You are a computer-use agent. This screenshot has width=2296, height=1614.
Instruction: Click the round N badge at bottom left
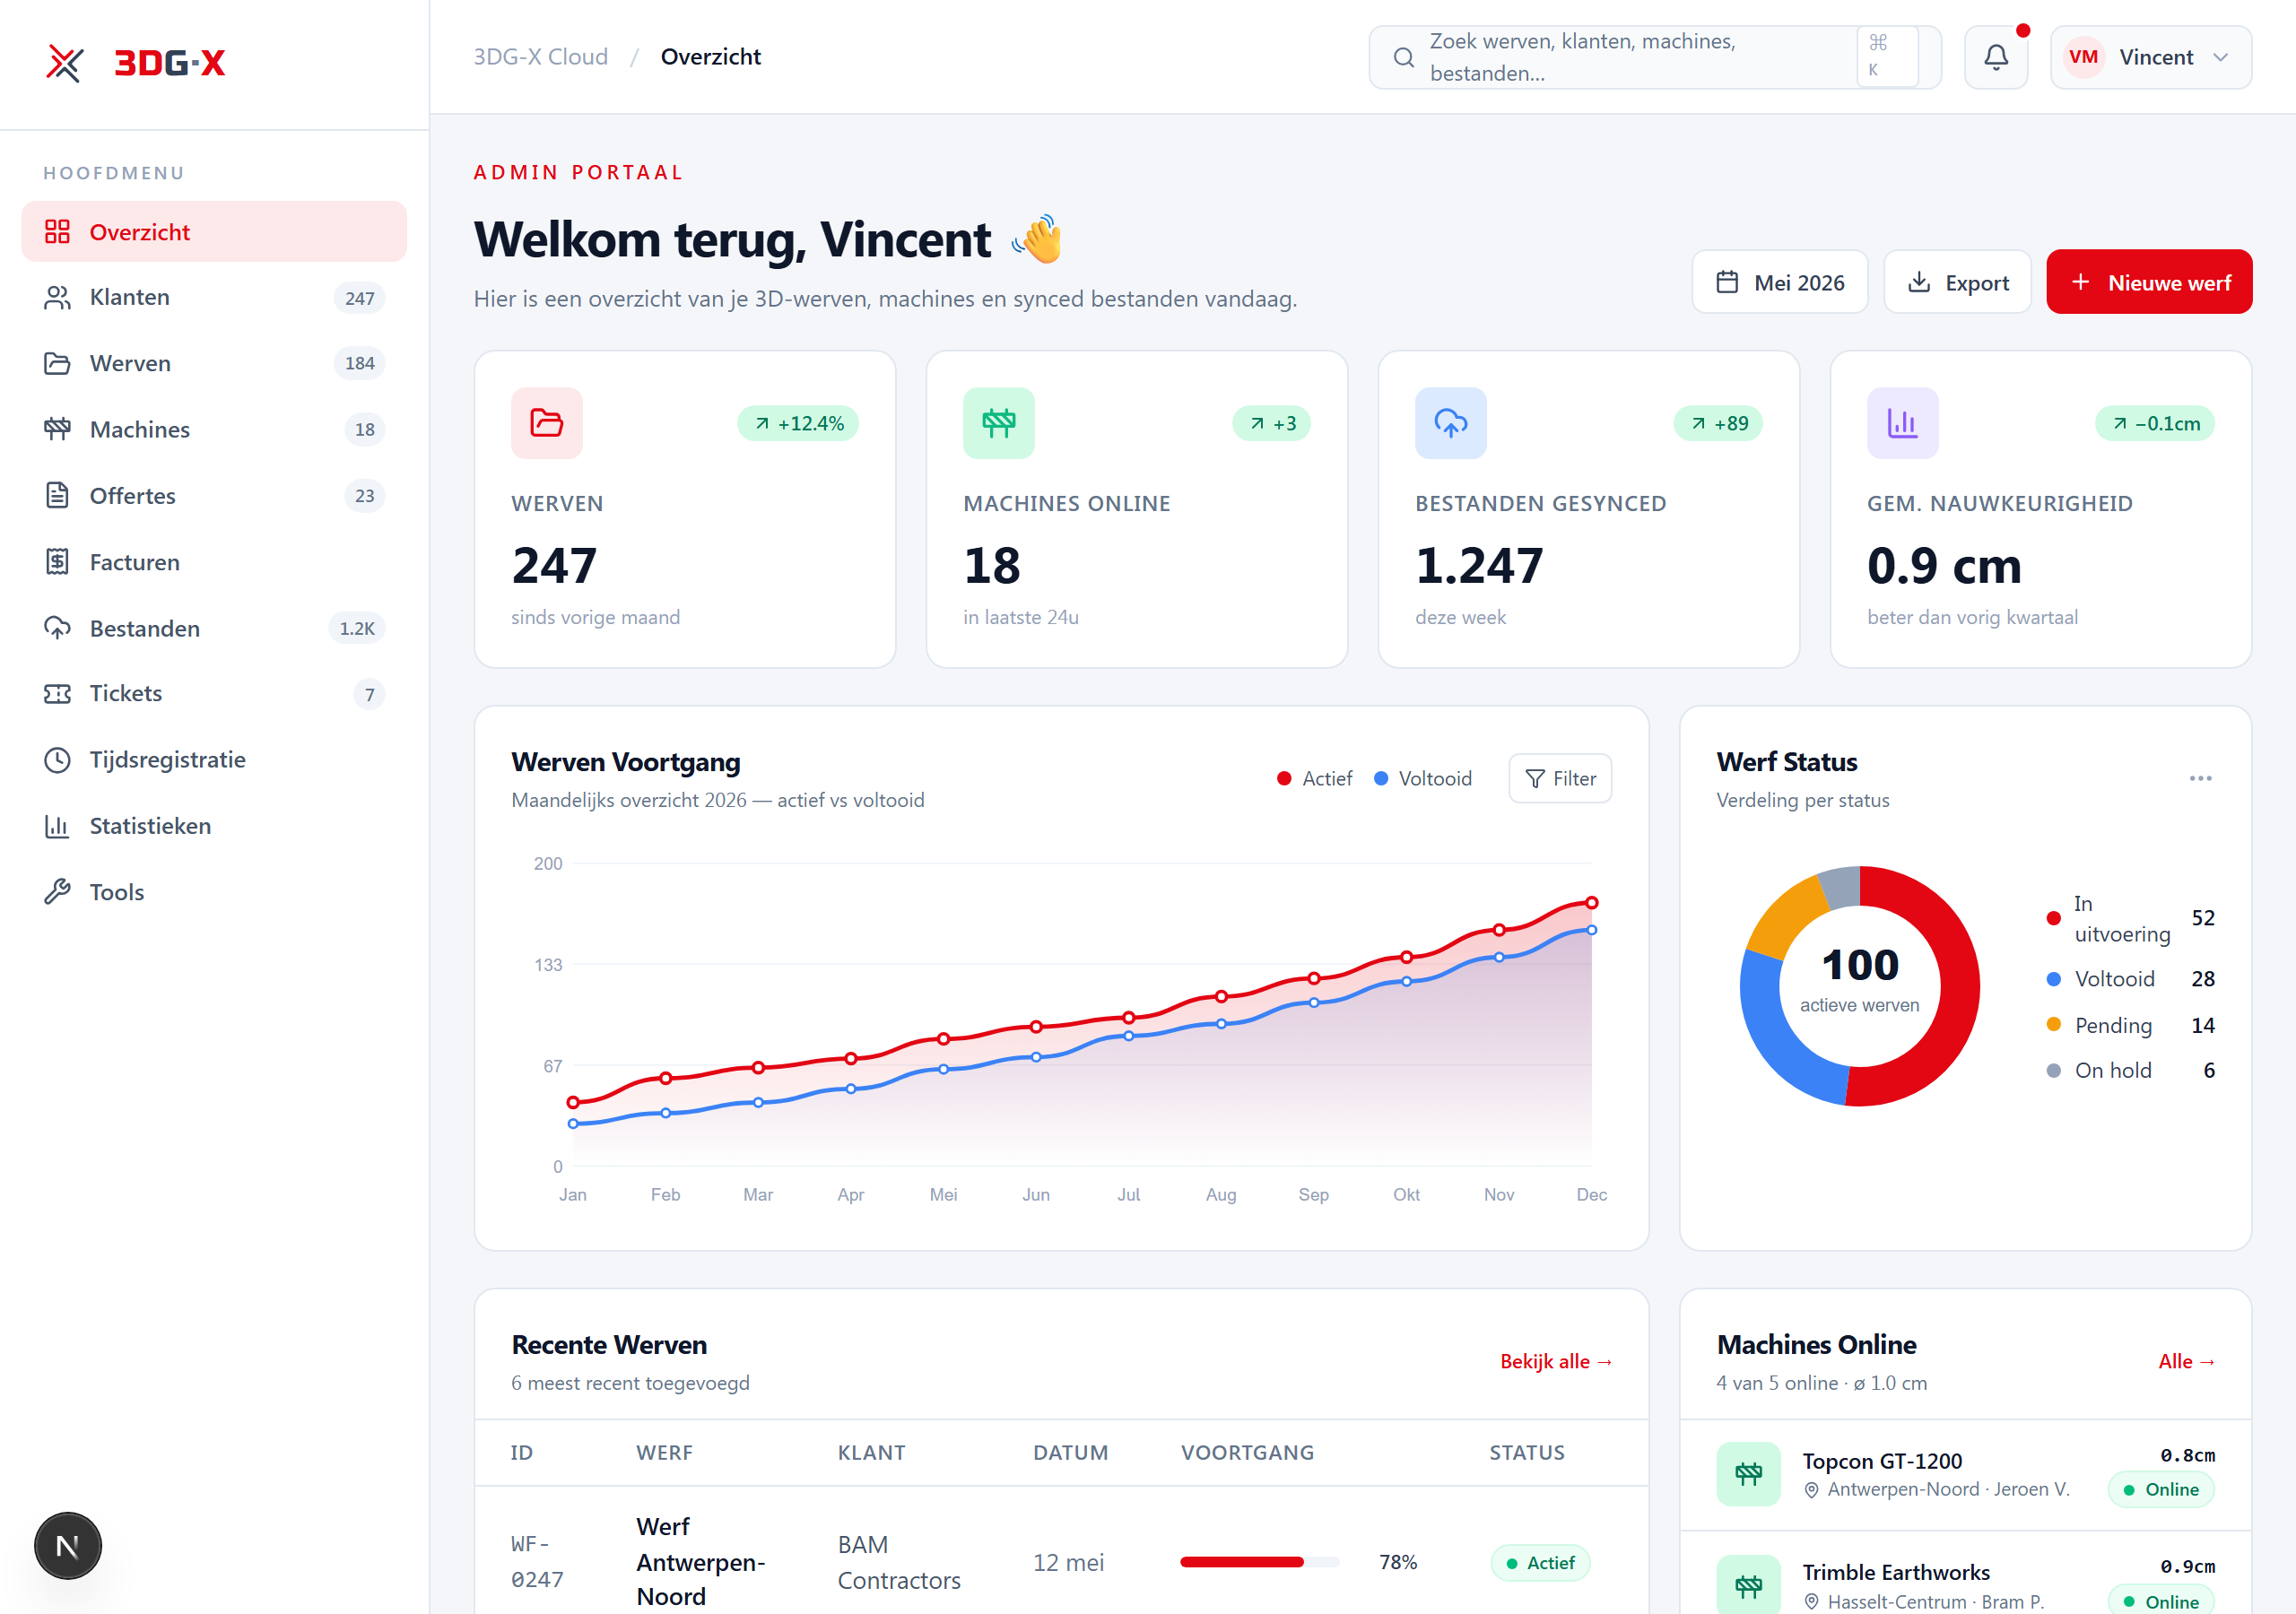click(x=68, y=1546)
